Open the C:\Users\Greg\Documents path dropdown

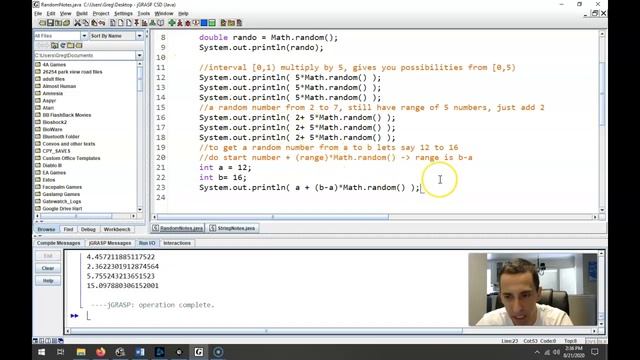(x=140, y=55)
